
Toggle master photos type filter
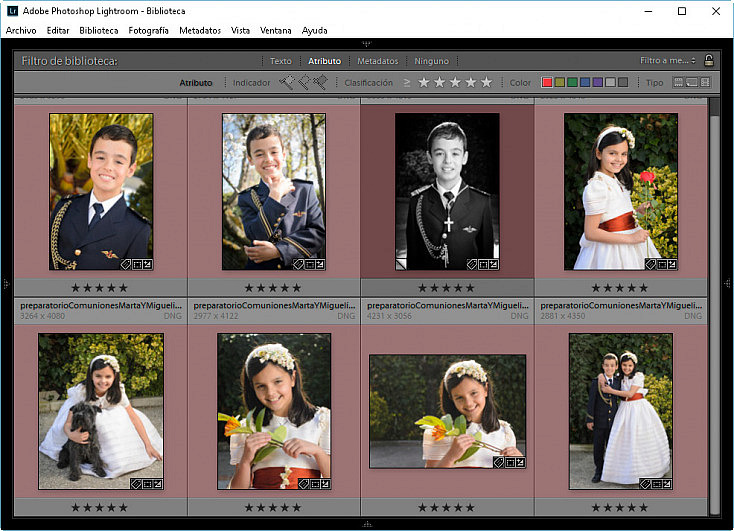tap(678, 82)
